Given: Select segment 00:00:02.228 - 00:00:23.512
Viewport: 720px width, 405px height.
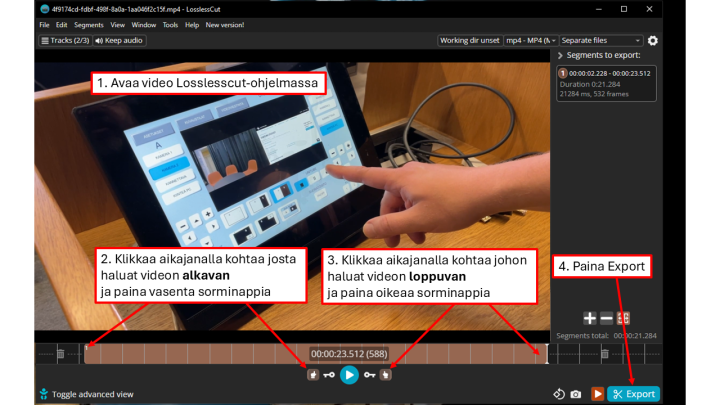Looking at the screenshot, I should point(606,83).
